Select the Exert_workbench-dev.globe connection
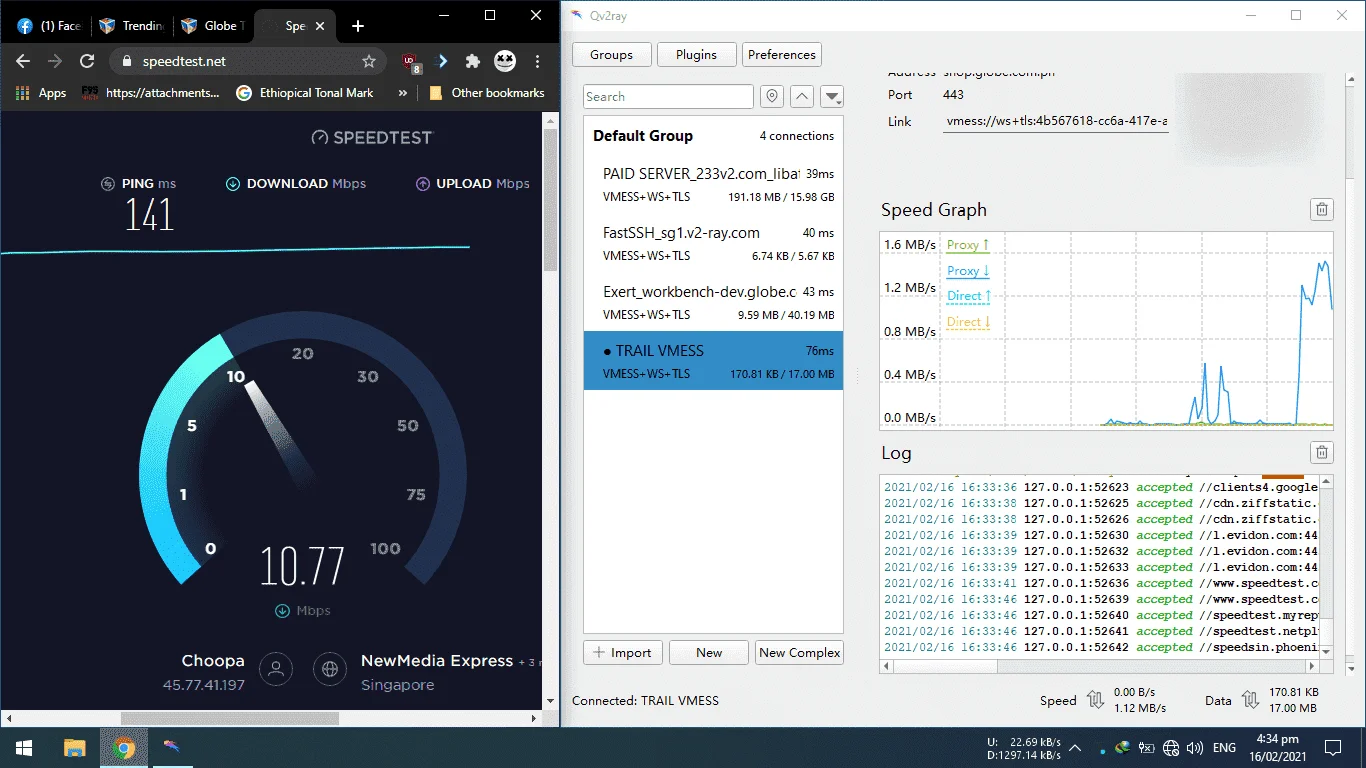This screenshot has height=768, width=1366. tap(713, 303)
